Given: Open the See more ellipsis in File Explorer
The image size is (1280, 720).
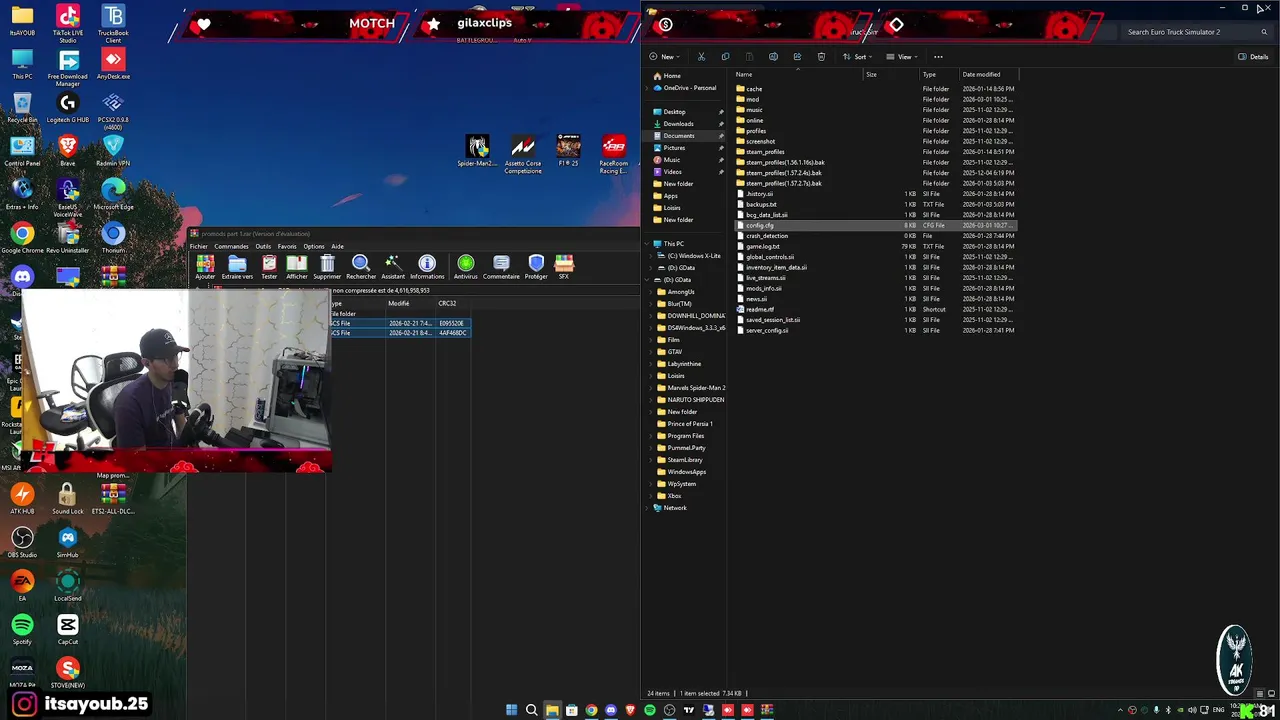Looking at the screenshot, I should [x=938, y=57].
